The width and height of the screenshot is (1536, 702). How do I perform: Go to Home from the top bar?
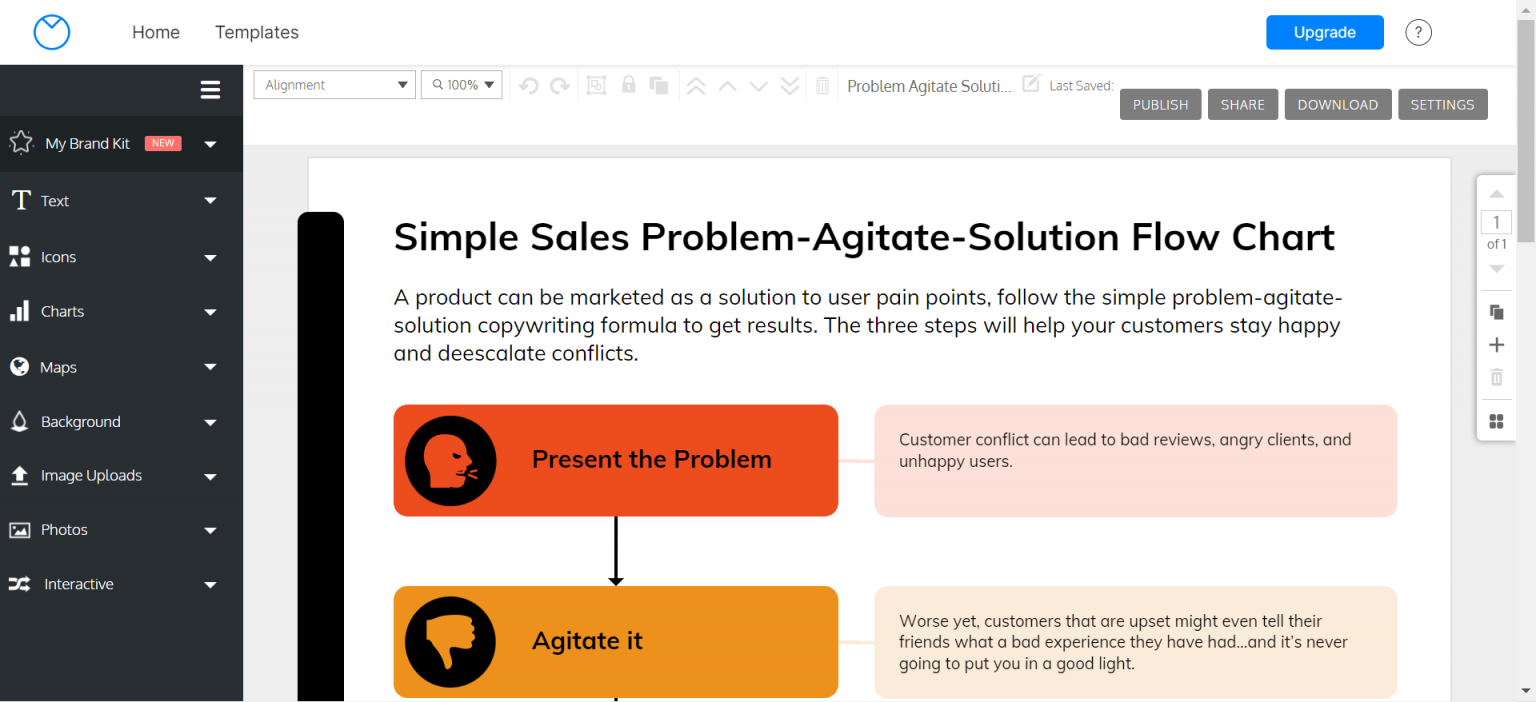(155, 31)
